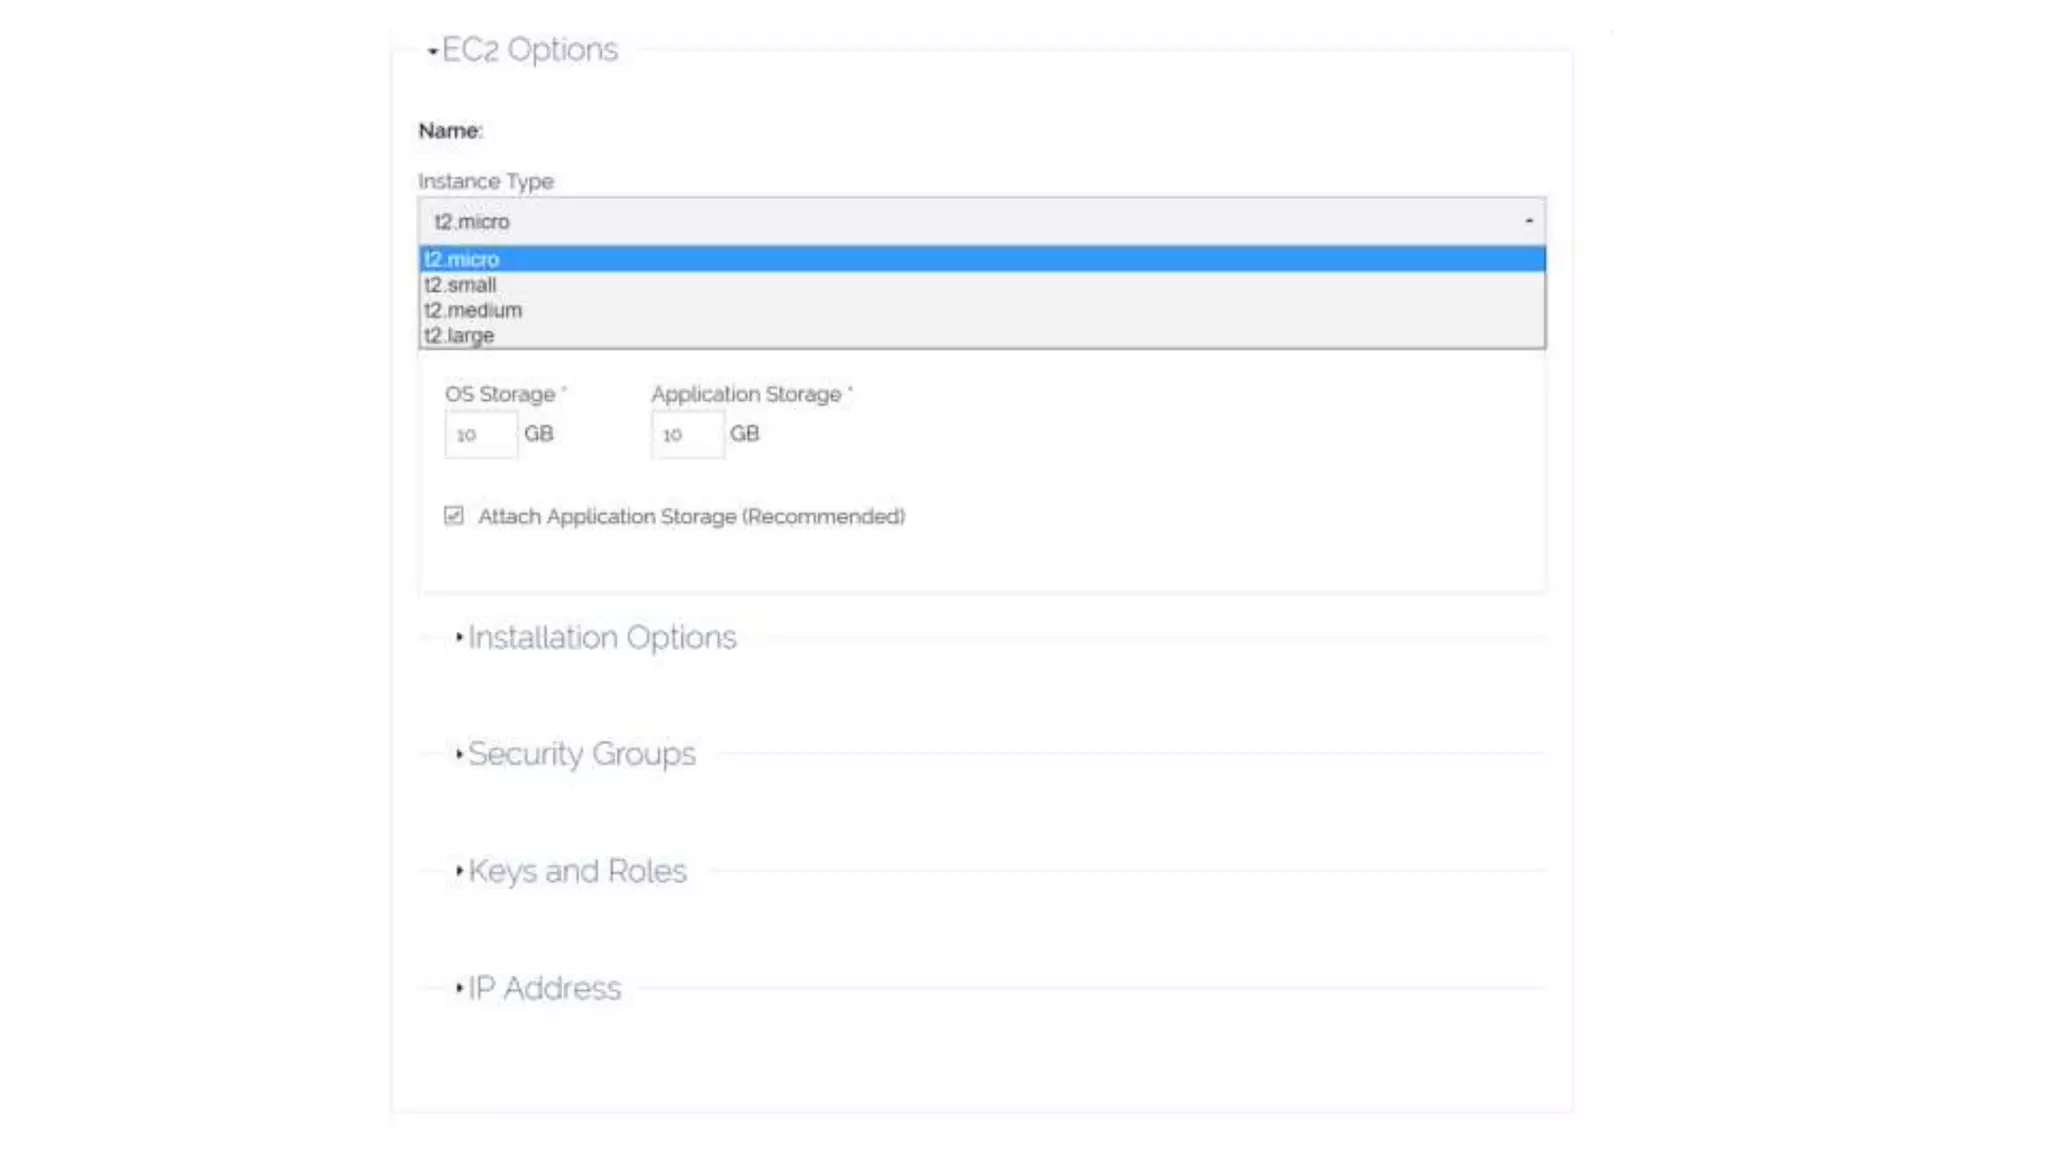Click the collapse arrow beside EC2 Options
The width and height of the screenshot is (2048, 1152).
coord(432,51)
